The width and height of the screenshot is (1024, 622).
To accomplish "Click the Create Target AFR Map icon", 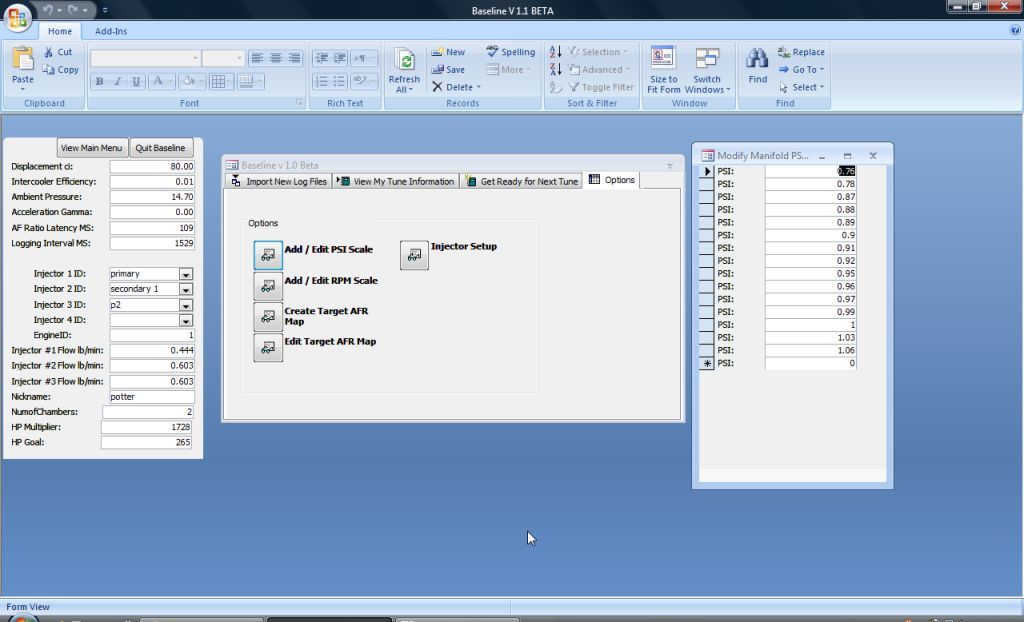I will (268, 317).
